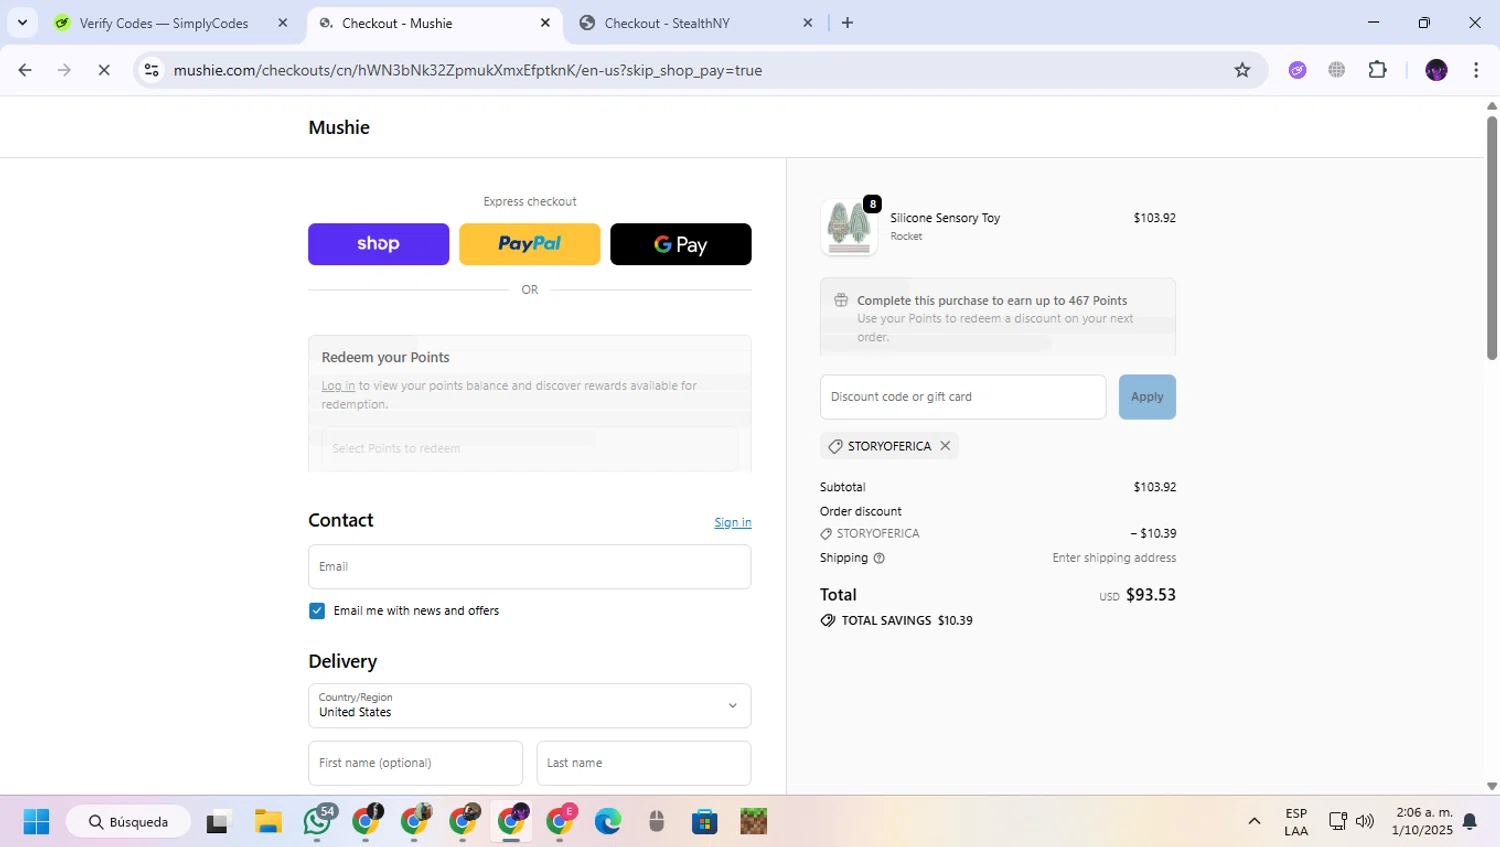Open Select Points to redeem dropdown
The image size is (1500, 847).
coord(529,448)
